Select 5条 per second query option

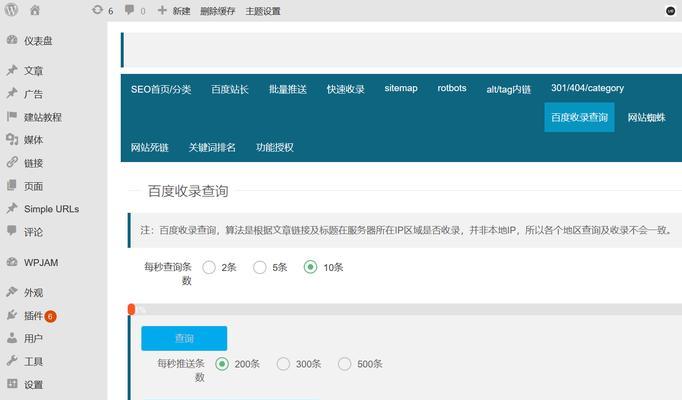(260, 267)
